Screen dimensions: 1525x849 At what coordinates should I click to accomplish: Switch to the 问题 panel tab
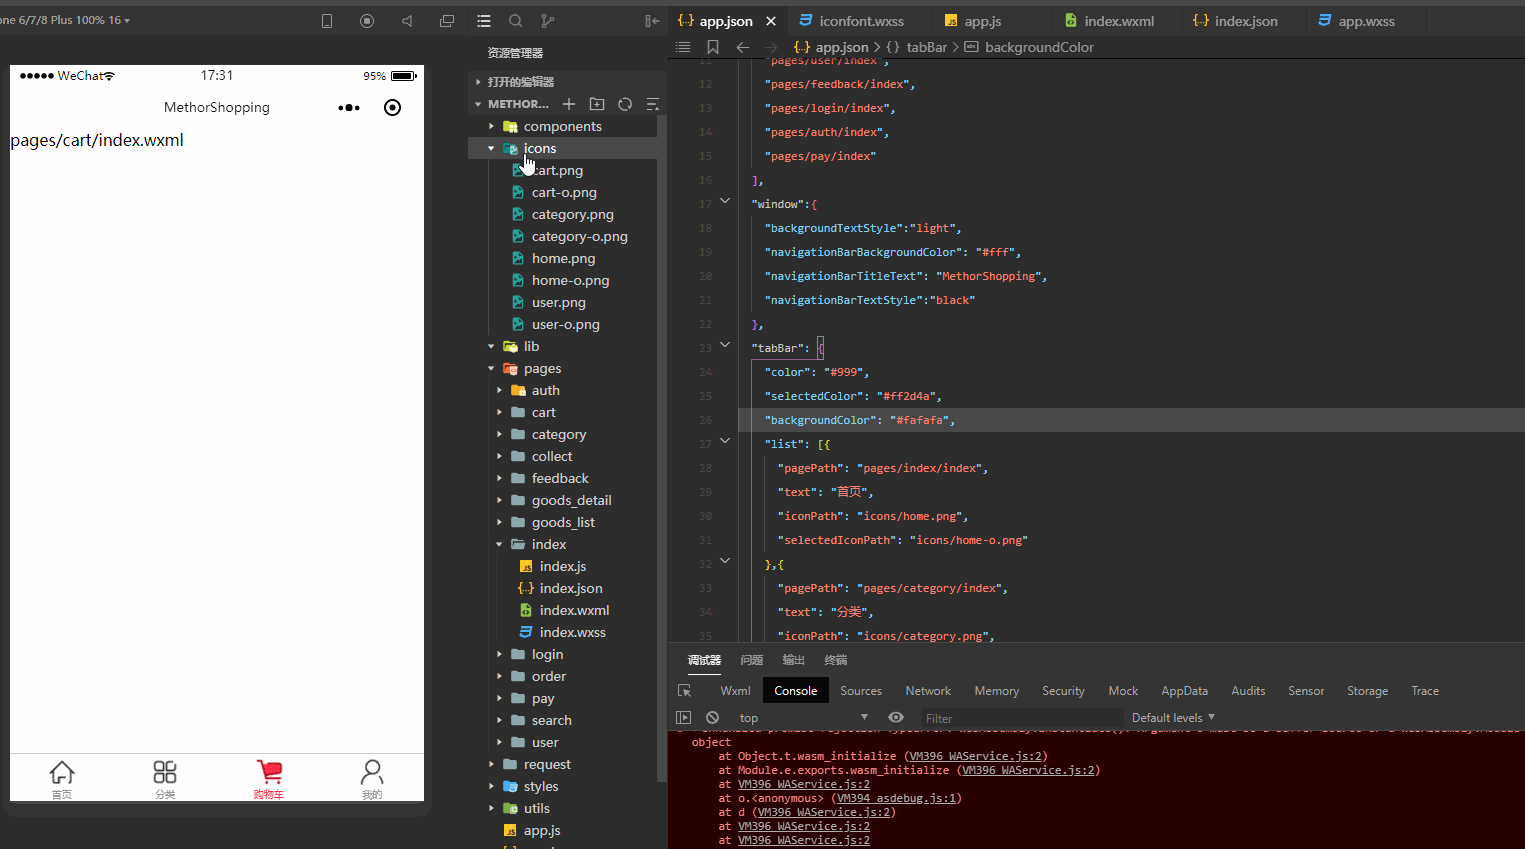pos(752,660)
